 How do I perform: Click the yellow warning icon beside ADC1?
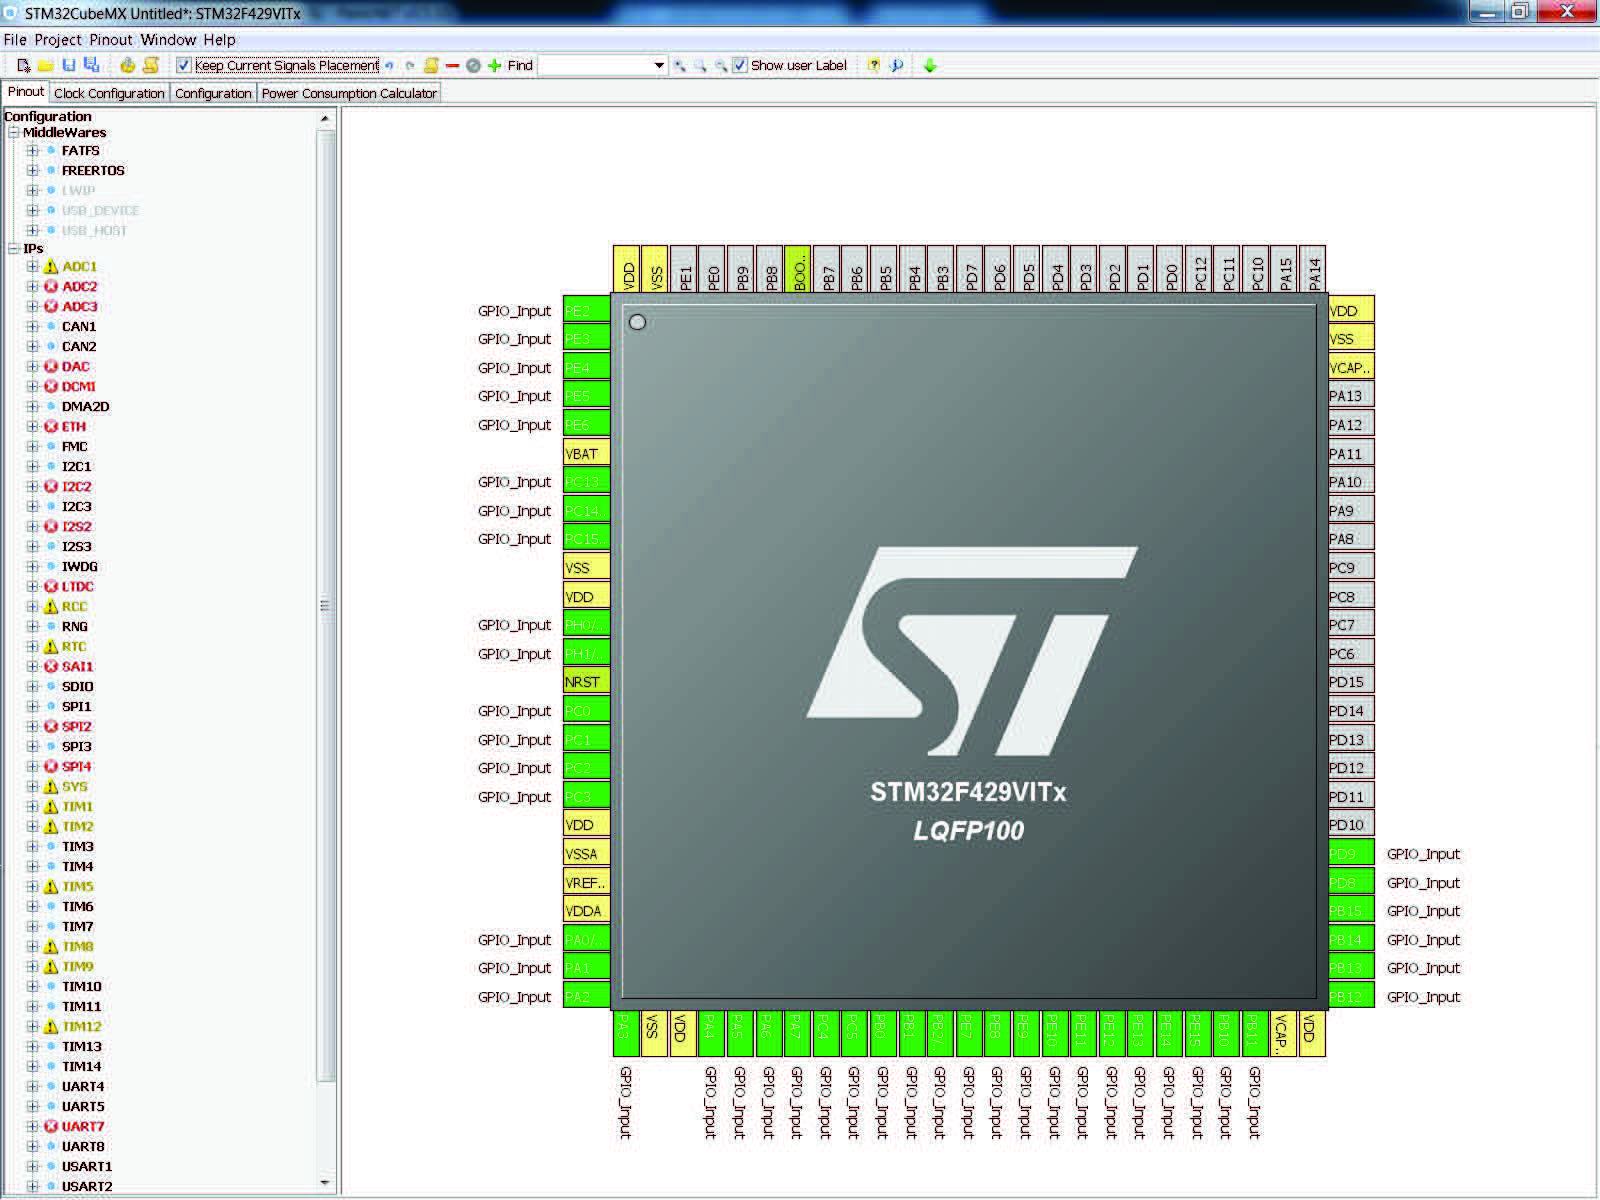(x=51, y=267)
